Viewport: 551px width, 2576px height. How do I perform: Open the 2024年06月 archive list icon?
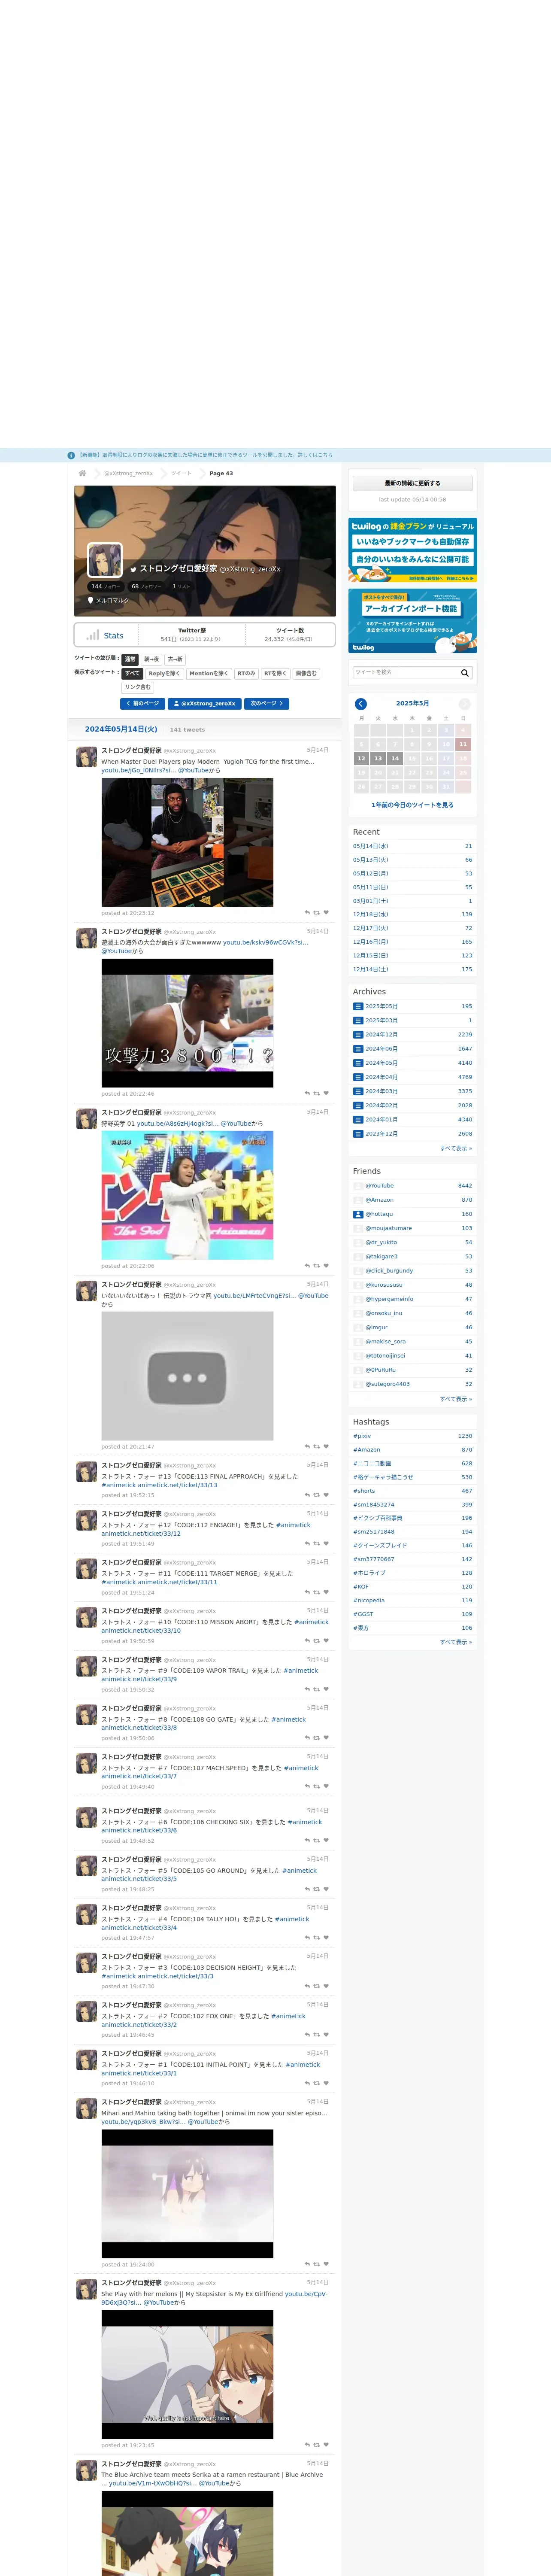click(x=358, y=1048)
